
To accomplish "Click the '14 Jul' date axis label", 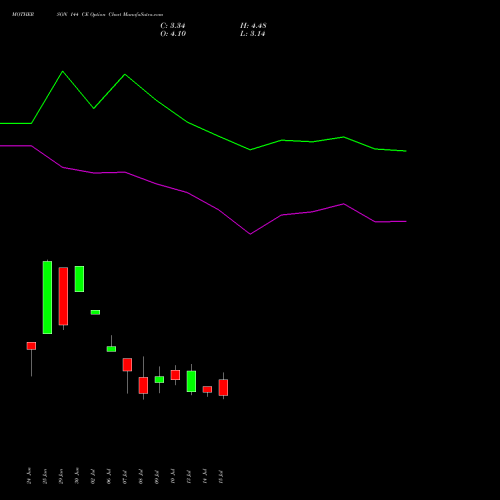I will tap(205, 477).
